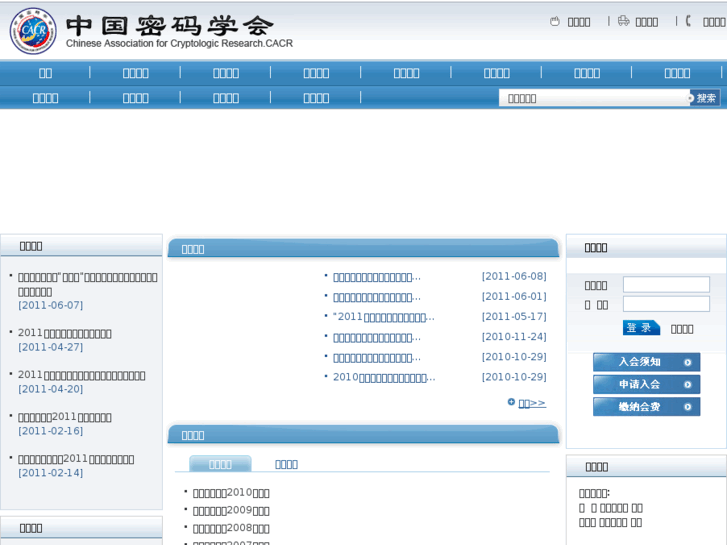Open the list entry containing 2010
Screen dimensions: 727x545
[x=231, y=493]
